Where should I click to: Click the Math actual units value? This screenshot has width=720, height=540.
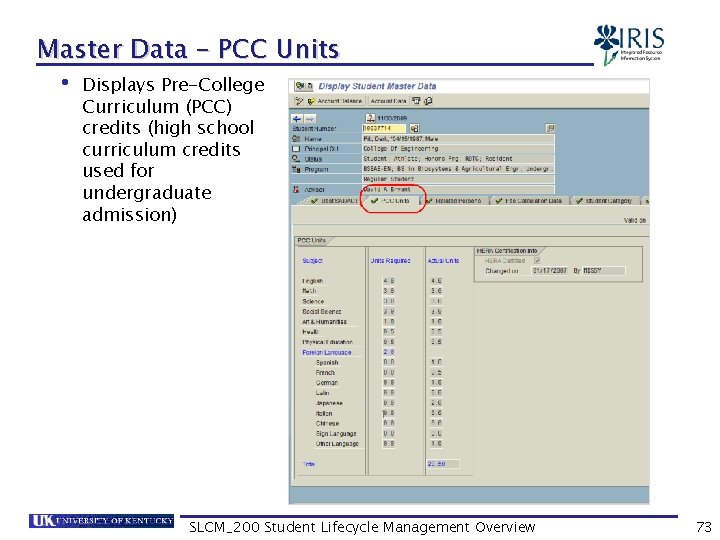[436, 291]
